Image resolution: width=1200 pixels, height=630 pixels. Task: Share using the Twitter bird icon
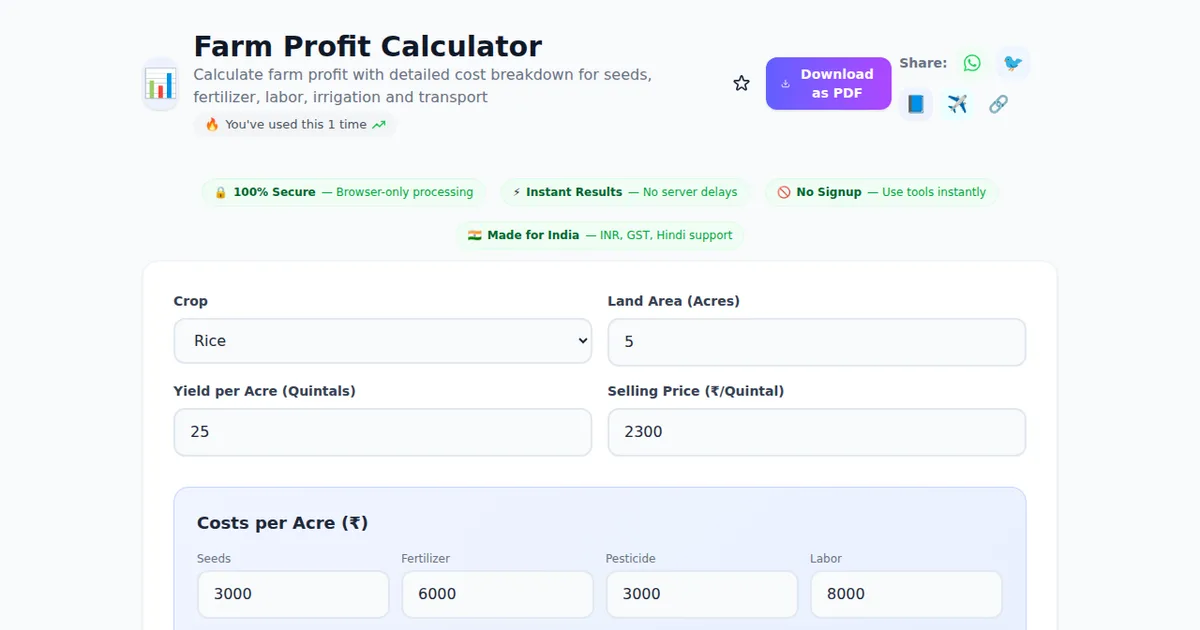point(1013,63)
